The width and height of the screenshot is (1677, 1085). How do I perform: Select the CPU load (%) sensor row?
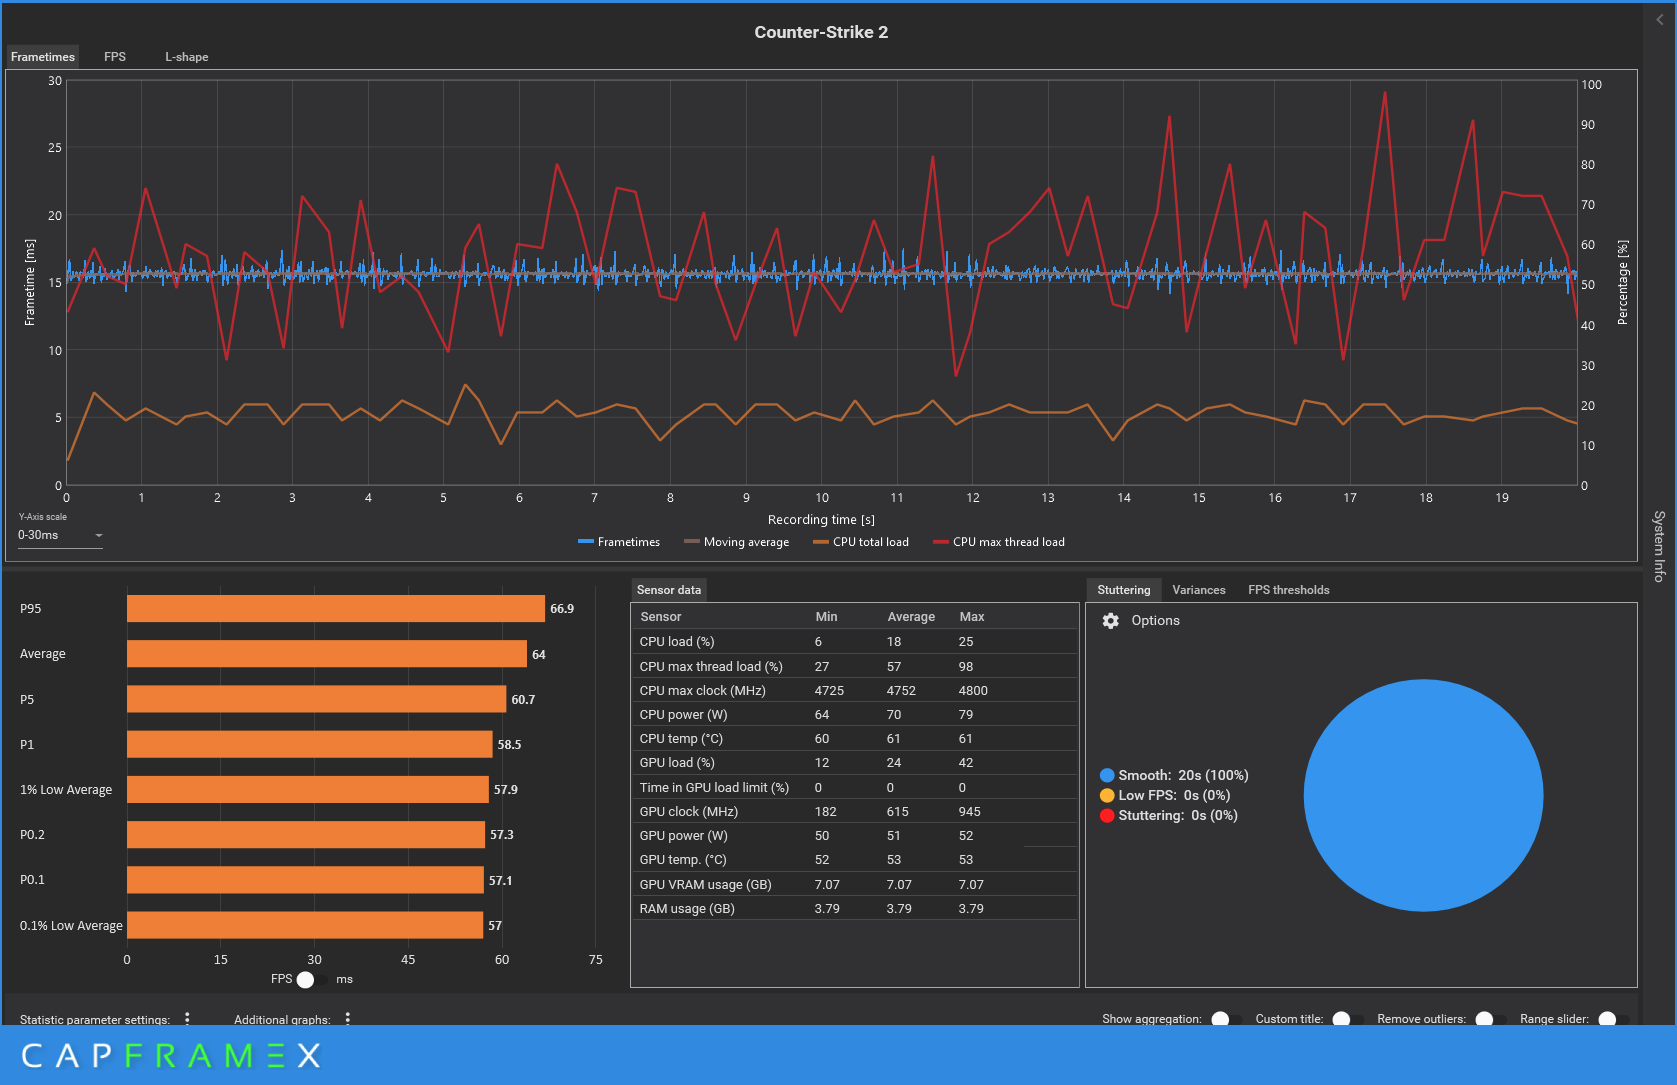coord(855,642)
